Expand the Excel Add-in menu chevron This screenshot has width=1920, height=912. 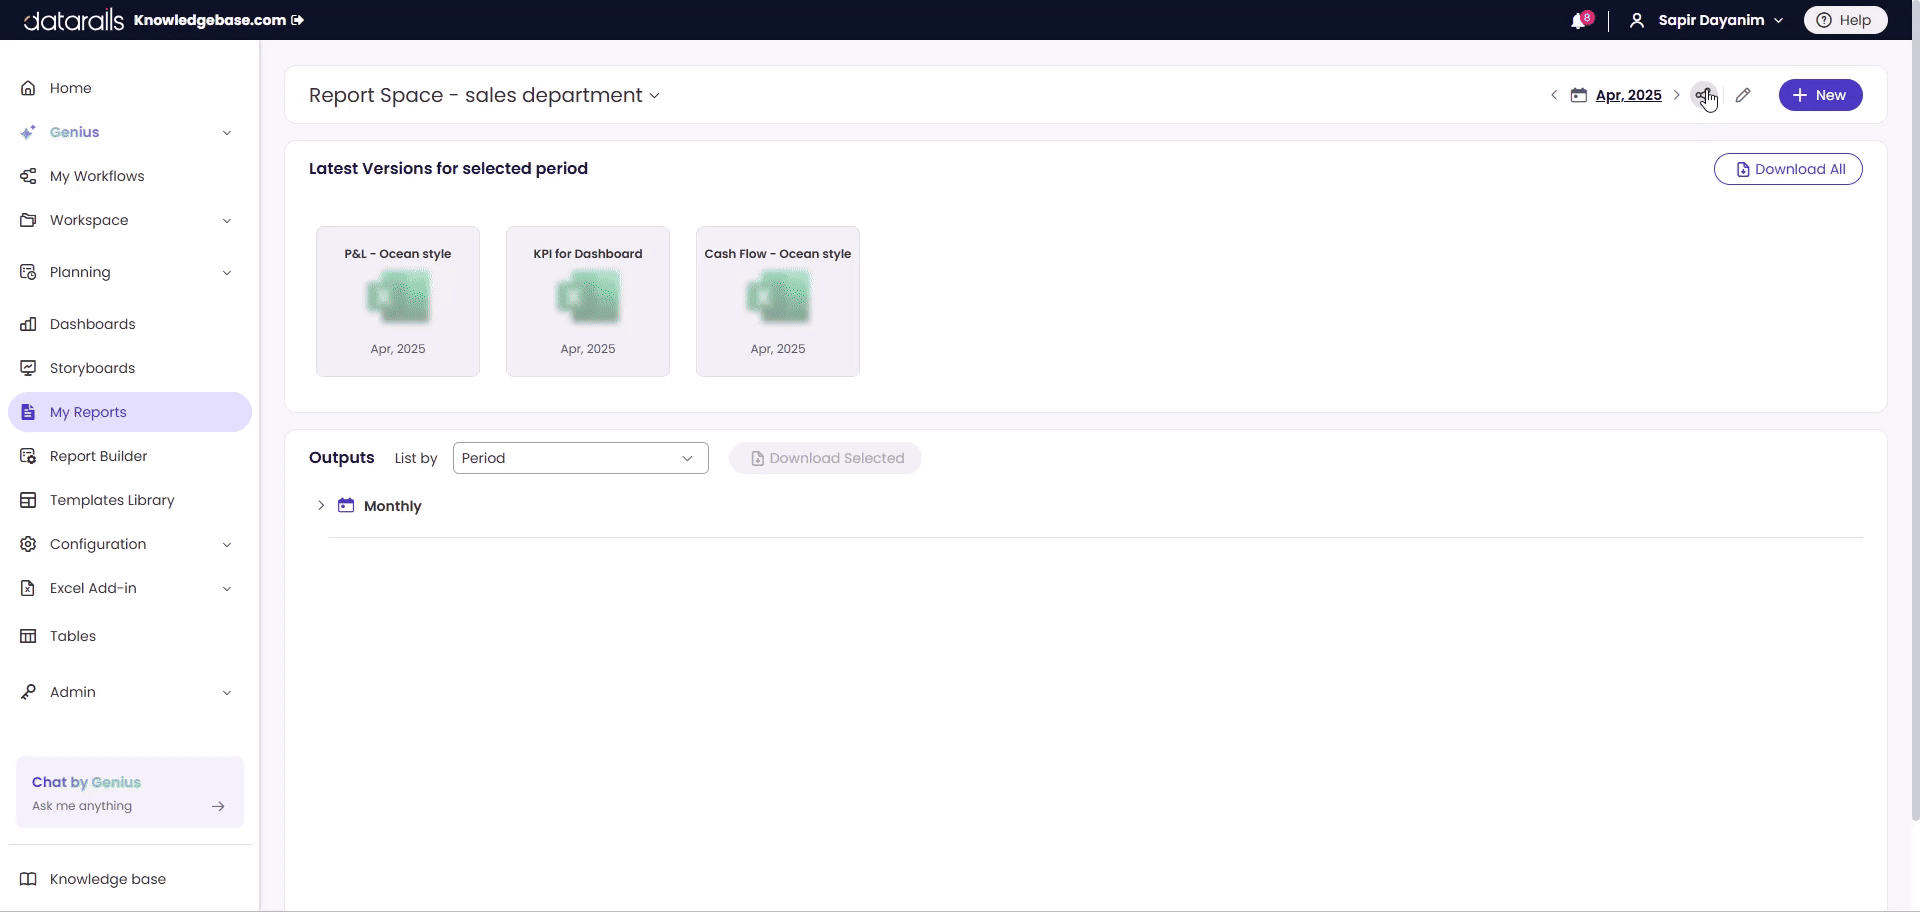(227, 589)
